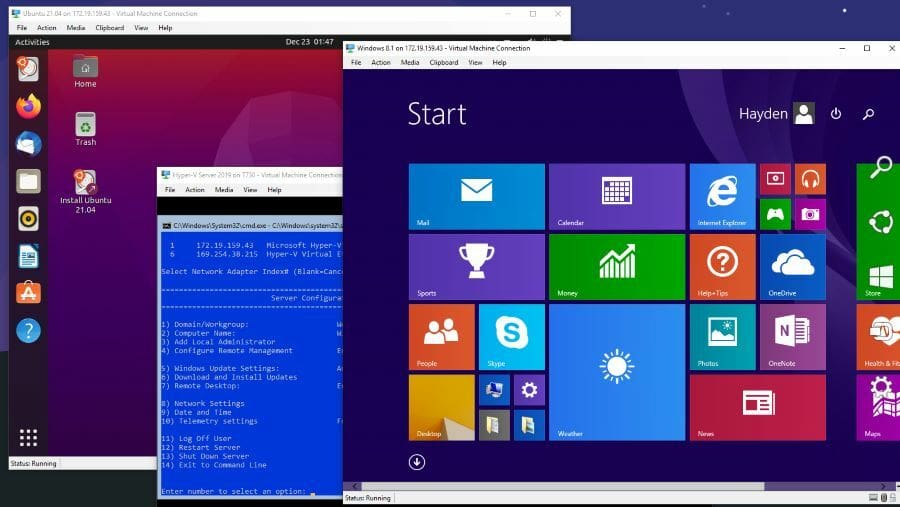Open LibreOffice Writer in Ubuntu dock
900x507 pixels.
pyautogui.click(x=28, y=256)
